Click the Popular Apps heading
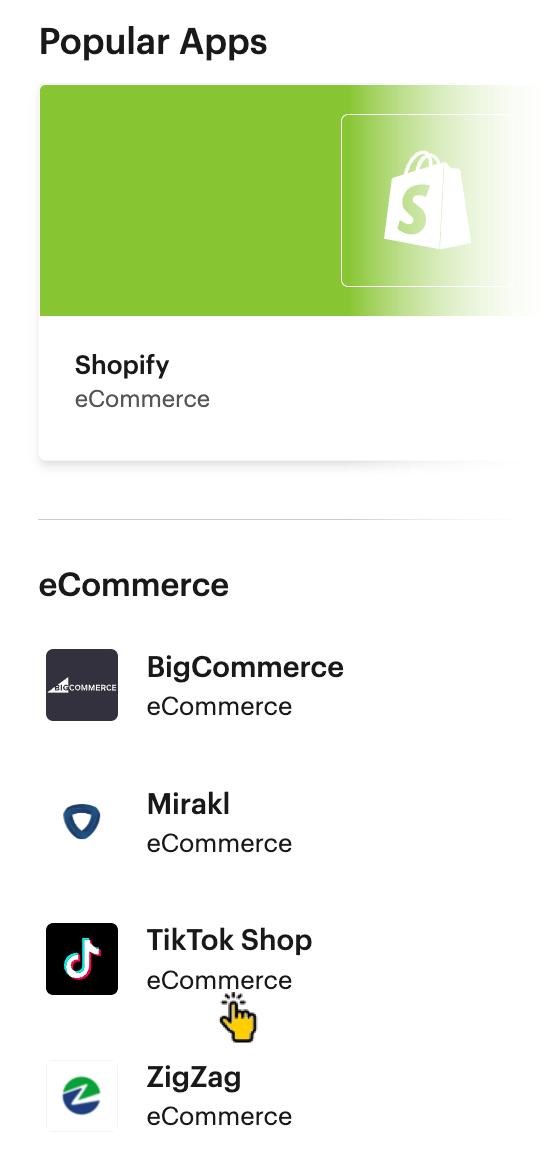This screenshot has width=548, height=1168. tap(153, 42)
